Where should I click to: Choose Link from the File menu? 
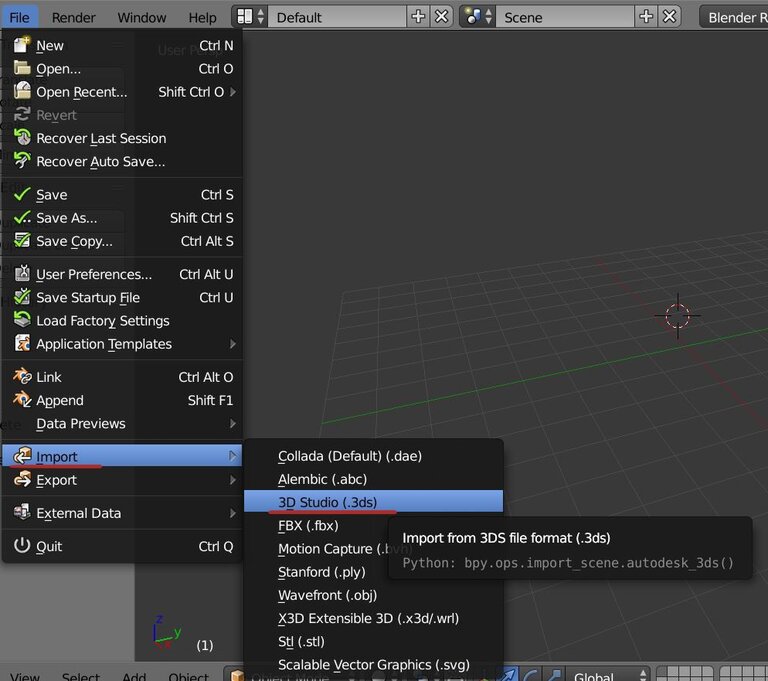pos(122,377)
